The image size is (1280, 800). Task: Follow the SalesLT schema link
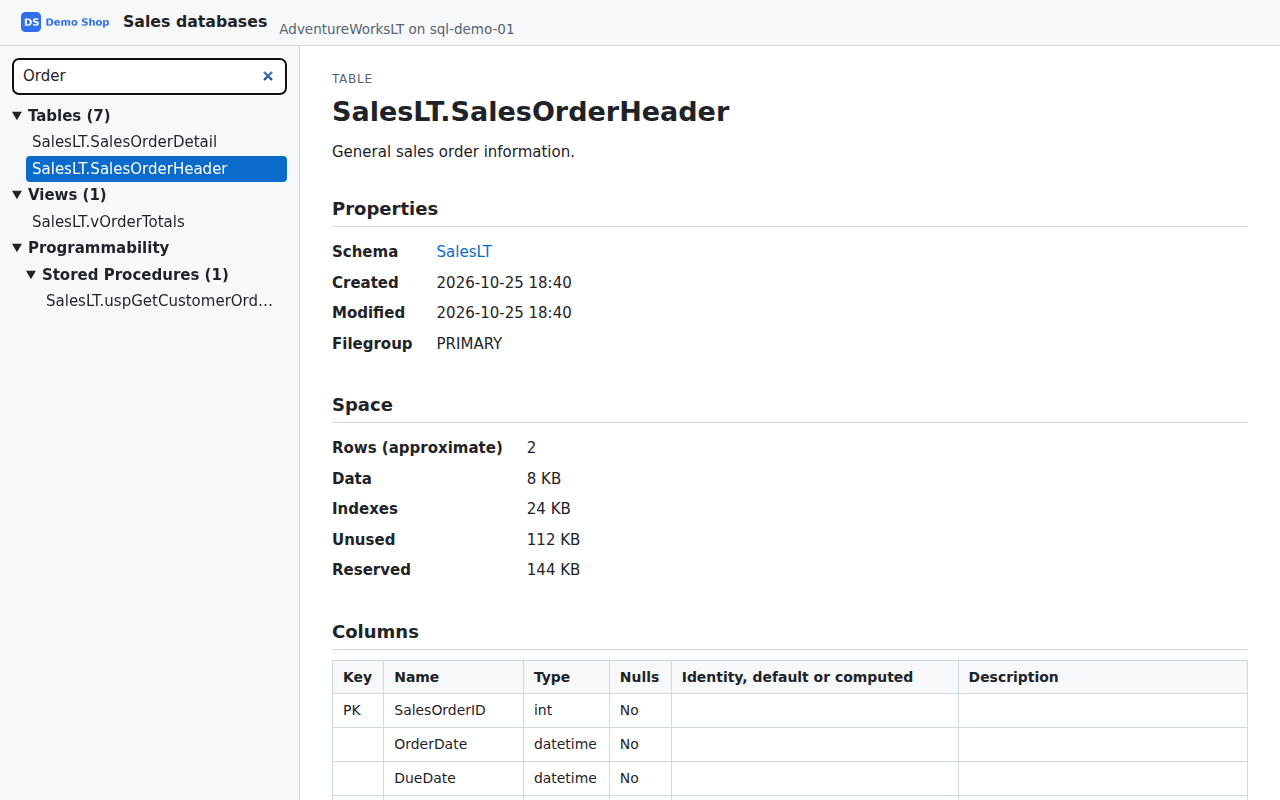[464, 252]
